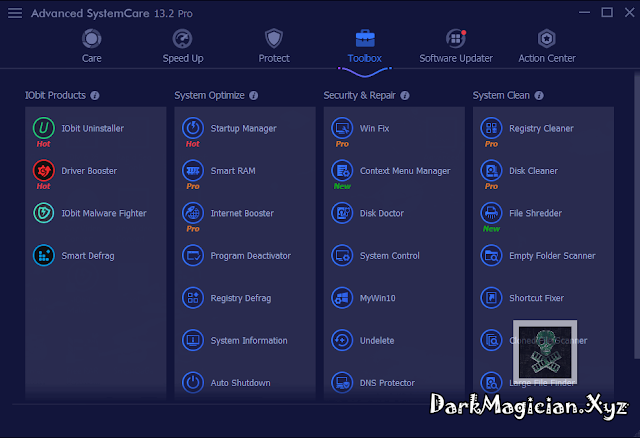
Task: Open the MyWin10 icon
Action: [342, 298]
